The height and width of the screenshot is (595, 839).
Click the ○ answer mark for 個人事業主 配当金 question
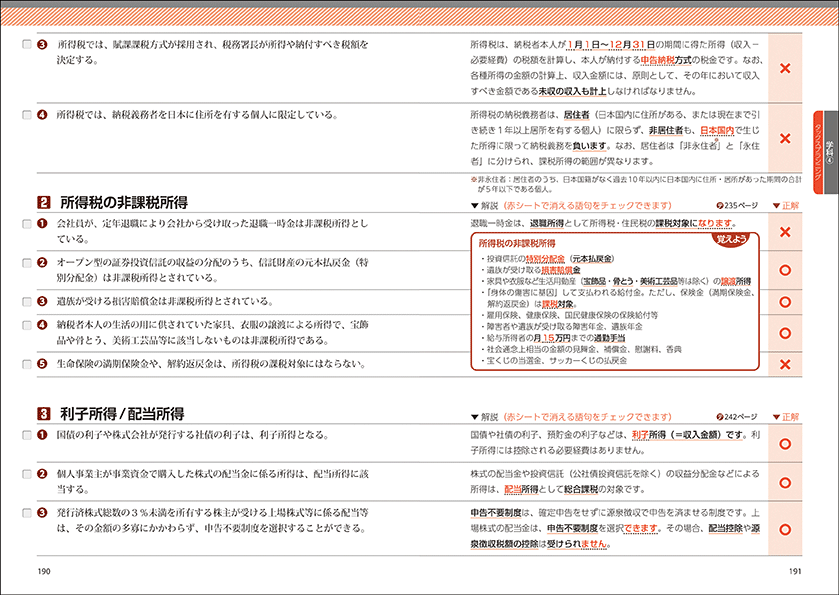pos(785,483)
